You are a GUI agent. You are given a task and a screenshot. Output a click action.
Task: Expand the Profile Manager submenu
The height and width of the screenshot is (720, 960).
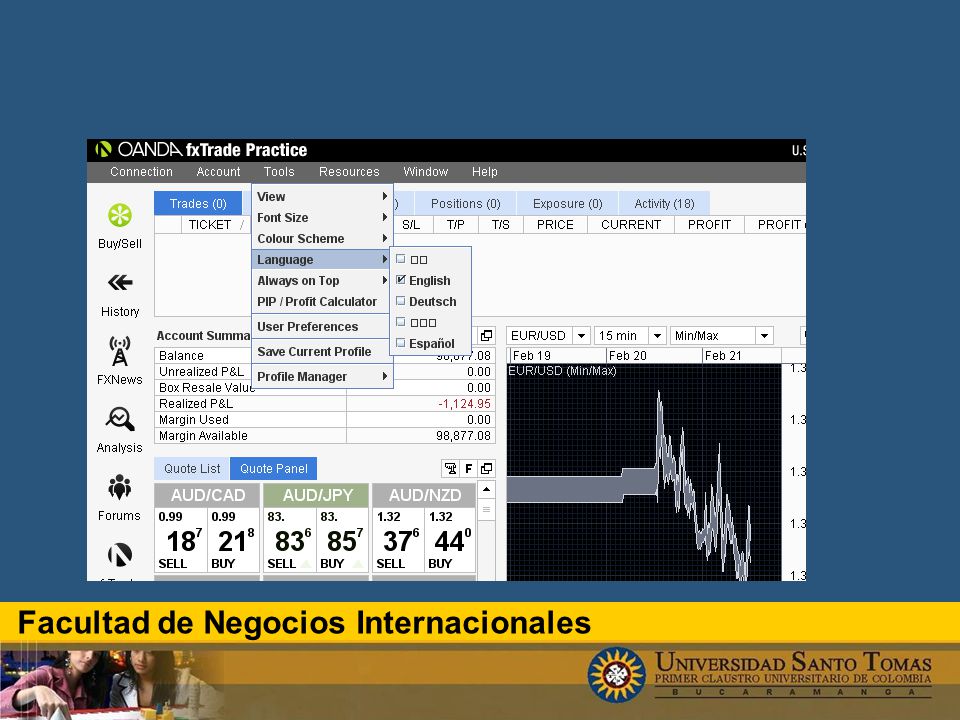pos(322,377)
